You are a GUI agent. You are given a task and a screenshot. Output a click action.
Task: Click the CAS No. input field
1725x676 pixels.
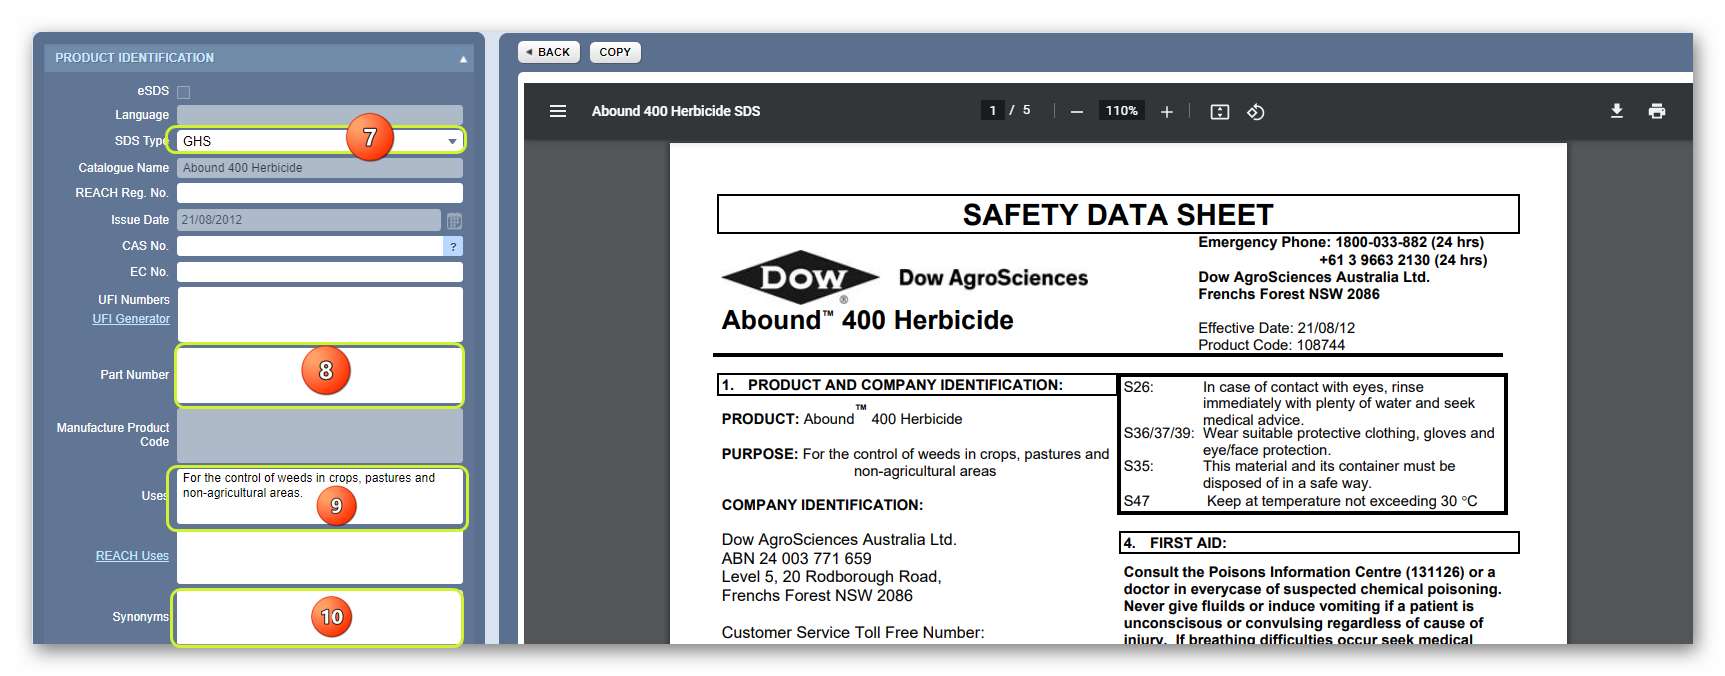[x=310, y=246]
